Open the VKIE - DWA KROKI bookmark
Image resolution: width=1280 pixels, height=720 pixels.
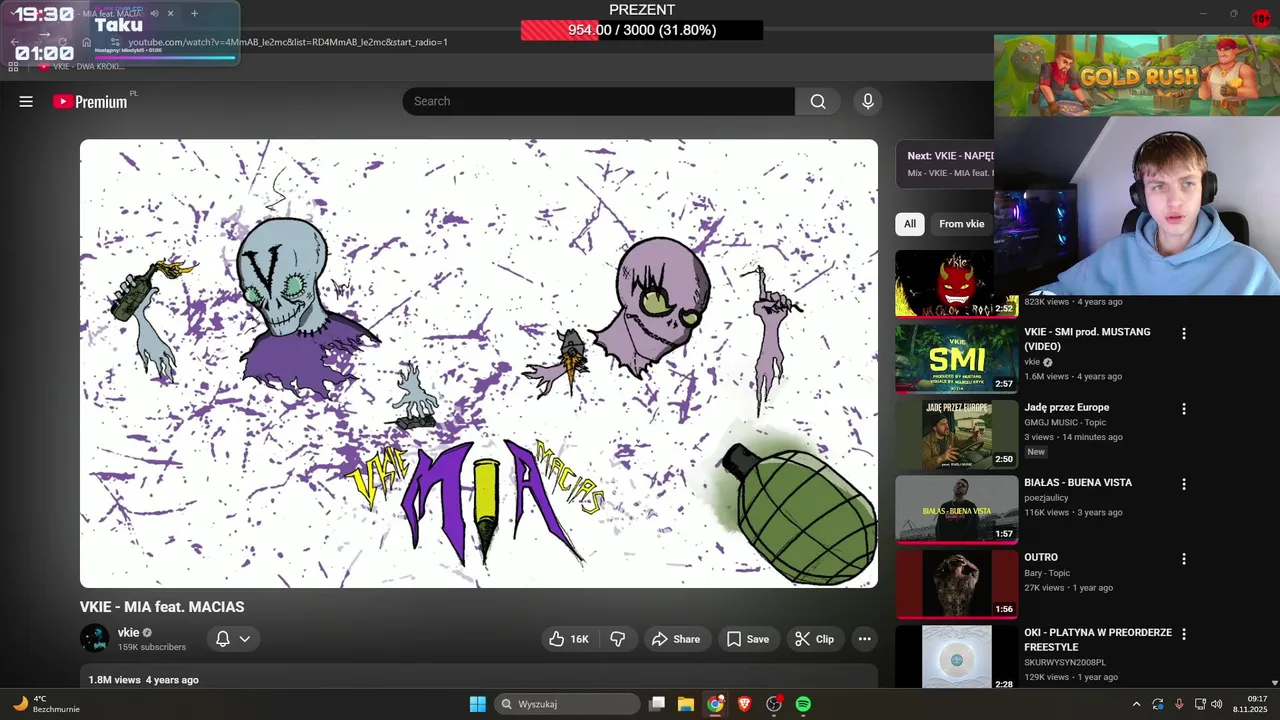coord(82,66)
